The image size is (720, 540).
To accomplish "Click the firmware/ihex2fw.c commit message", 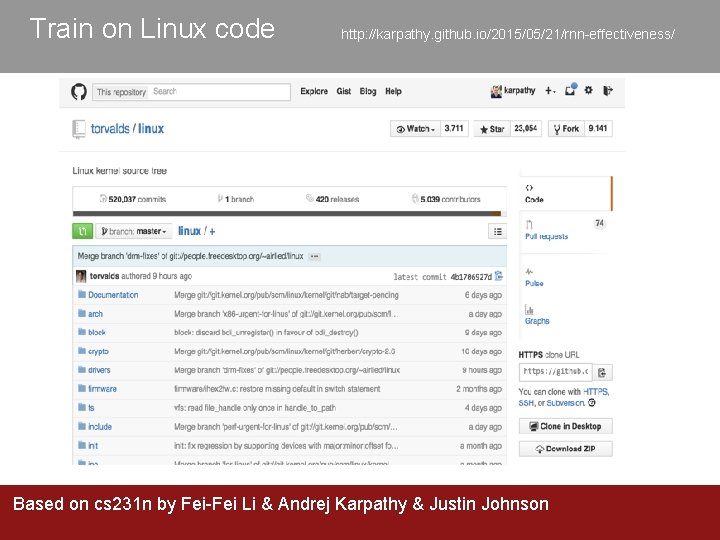I will tap(277, 389).
